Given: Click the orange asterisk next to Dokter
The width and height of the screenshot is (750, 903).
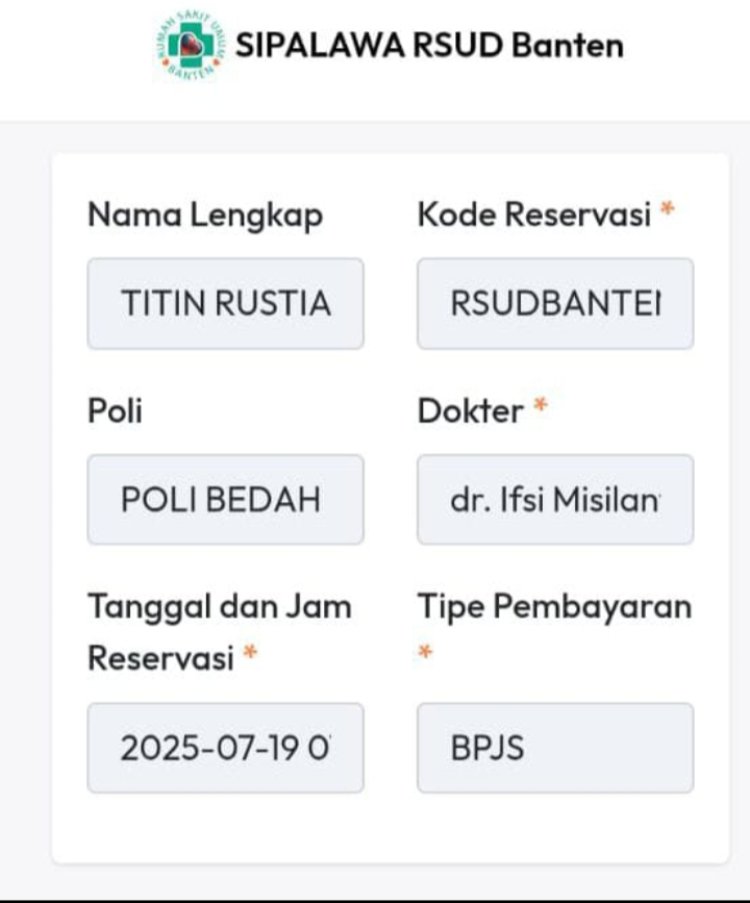Looking at the screenshot, I should click(x=540, y=407).
